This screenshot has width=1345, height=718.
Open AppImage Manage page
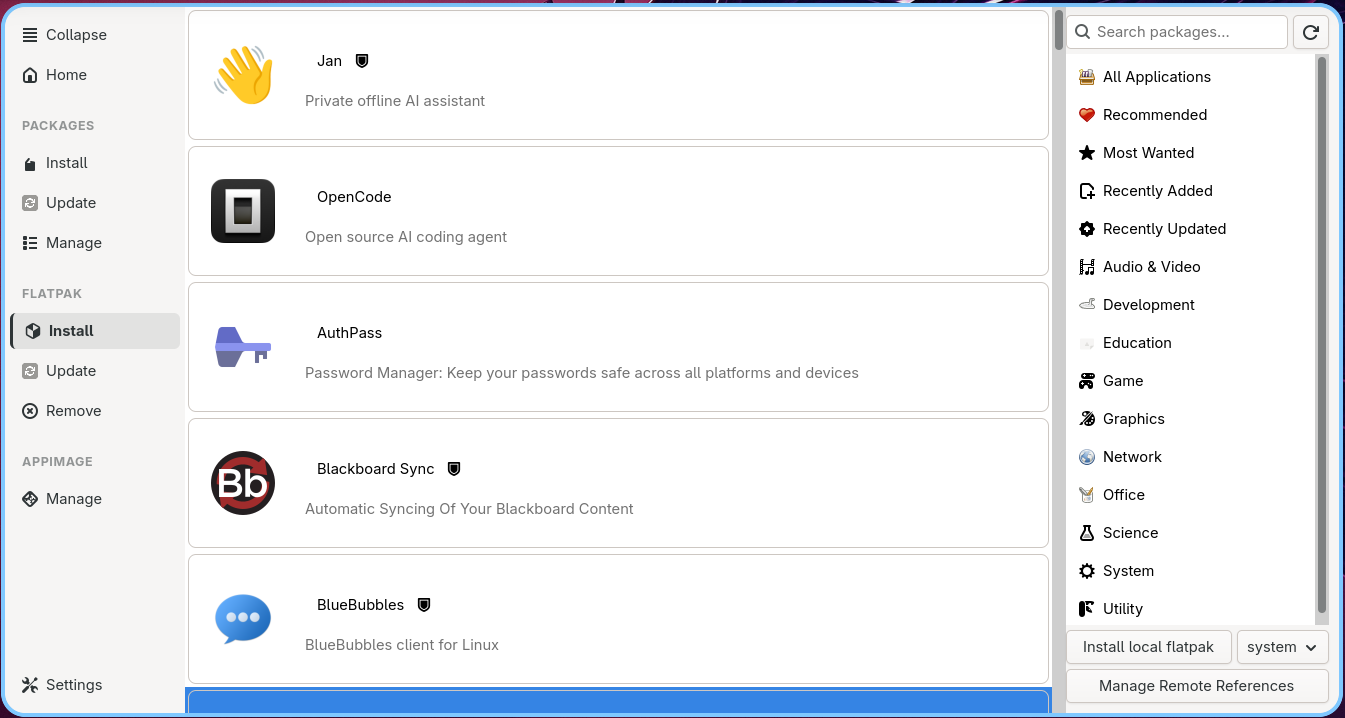[x=95, y=499]
